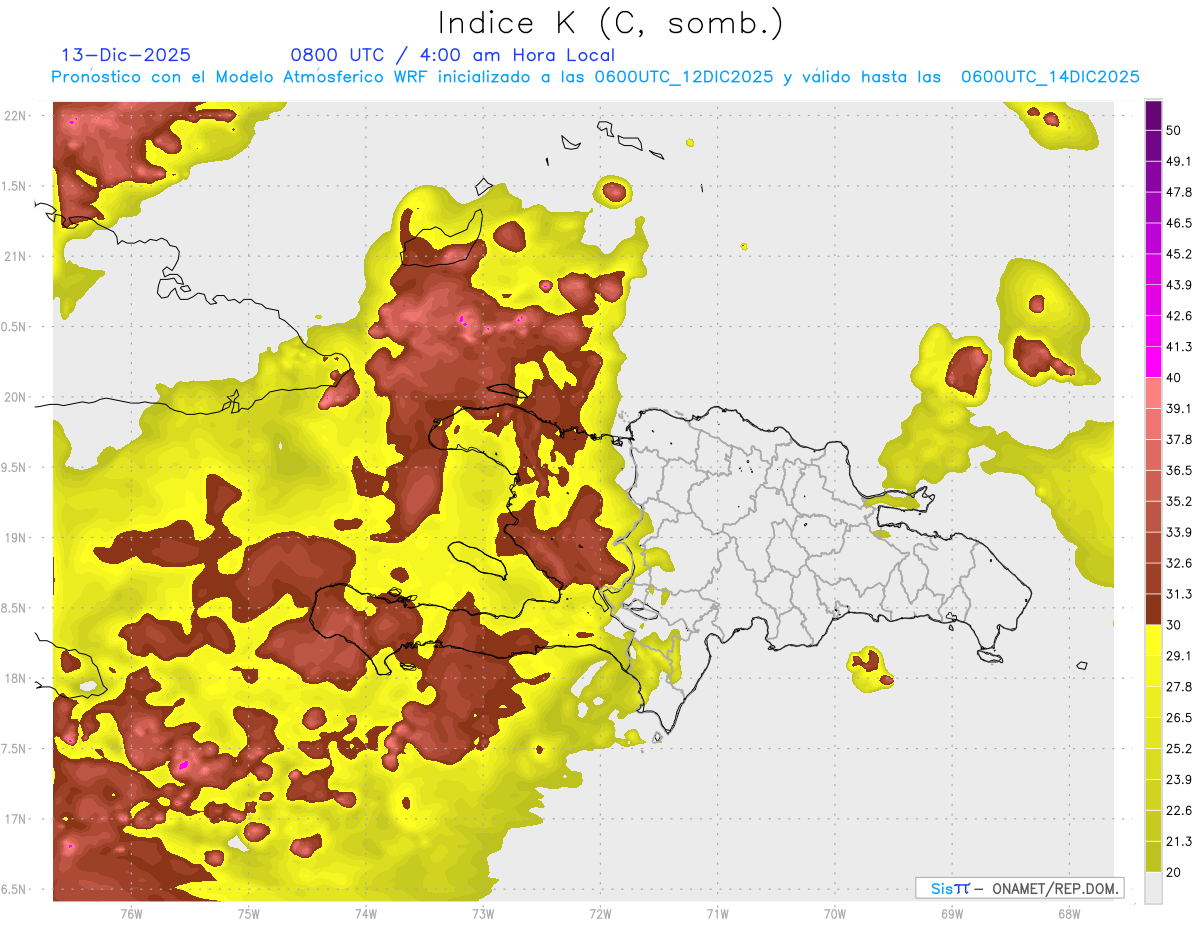
Task: Select the light grey swatch below 20
Action: click(x=1154, y=887)
